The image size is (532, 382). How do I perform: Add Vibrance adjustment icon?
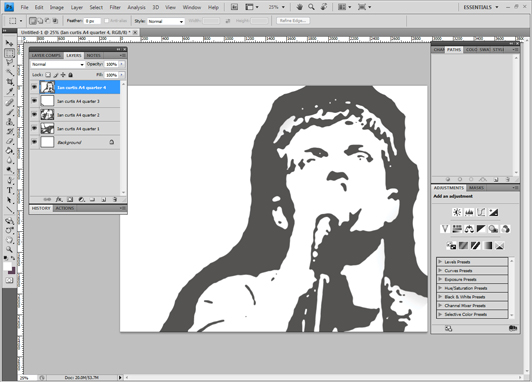tap(445, 229)
